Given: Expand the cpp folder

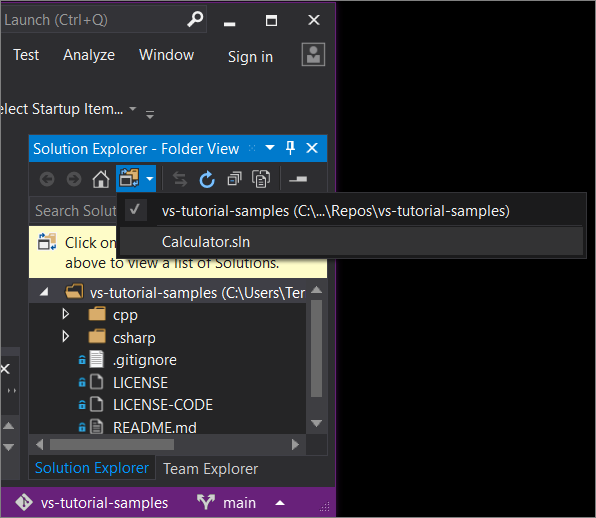Looking at the screenshot, I should [65, 314].
